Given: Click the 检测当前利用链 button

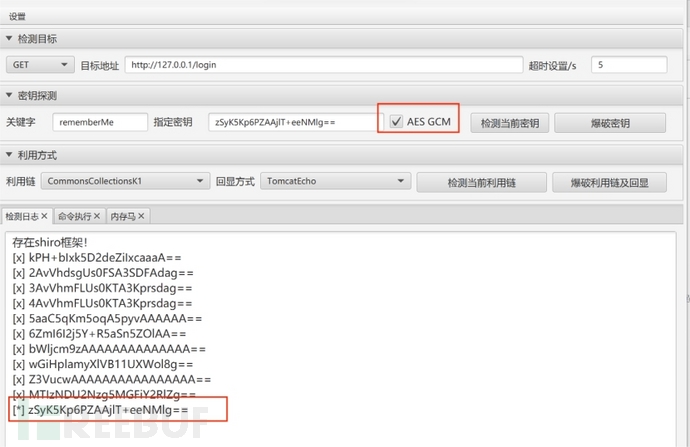Looking at the screenshot, I should [481, 183].
